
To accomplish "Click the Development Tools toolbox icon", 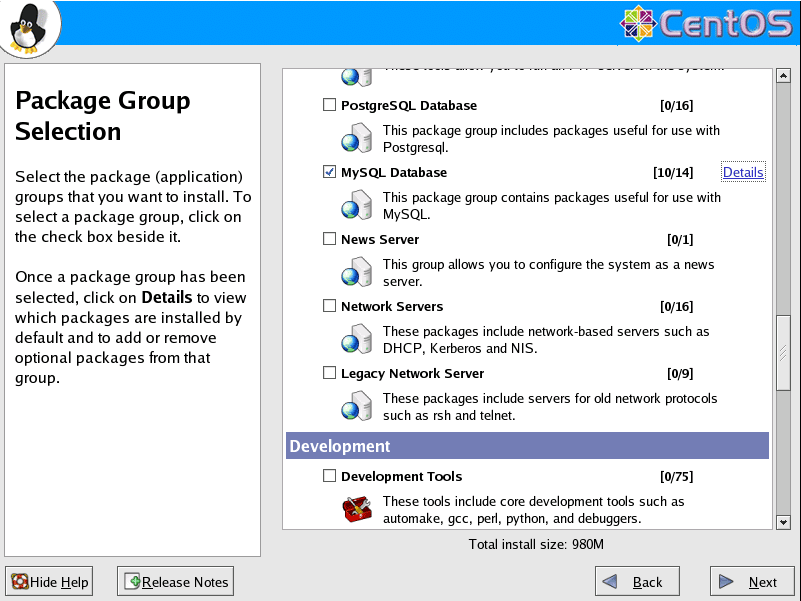I will click(x=356, y=509).
